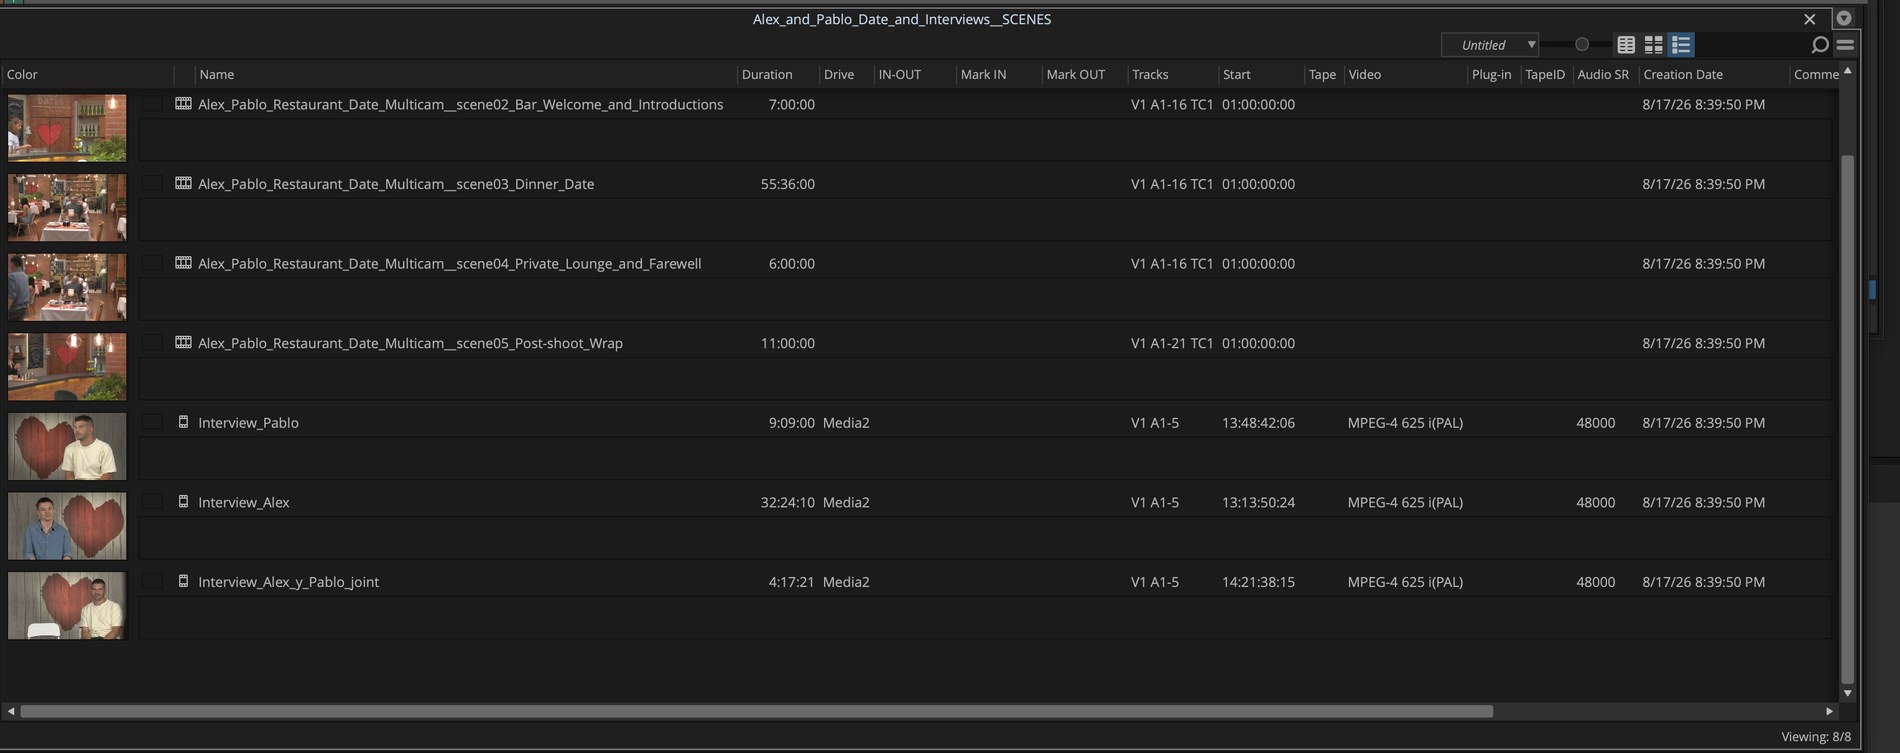Click the master clip icon beside Interview_Alex
The height and width of the screenshot is (753, 1900).
tap(183, 502)
